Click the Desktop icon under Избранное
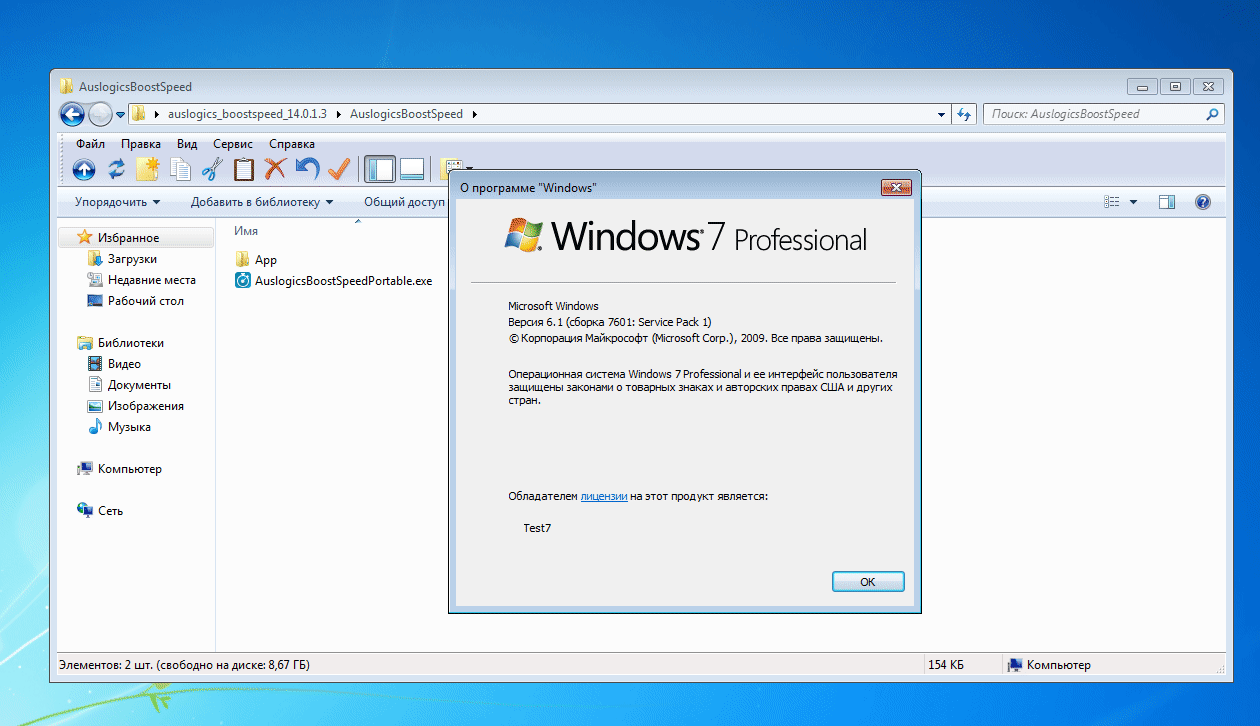 pyautogui.click(x=95, y=301)
